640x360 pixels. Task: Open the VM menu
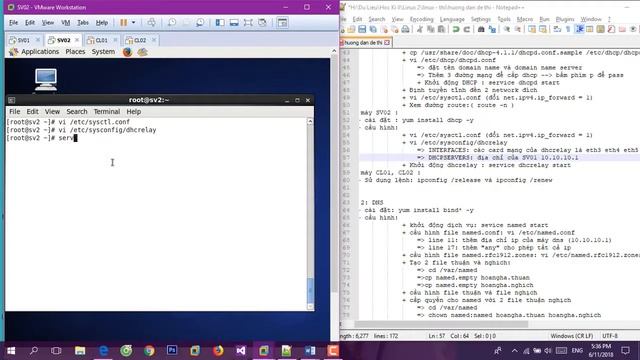[x=66, y=22]
